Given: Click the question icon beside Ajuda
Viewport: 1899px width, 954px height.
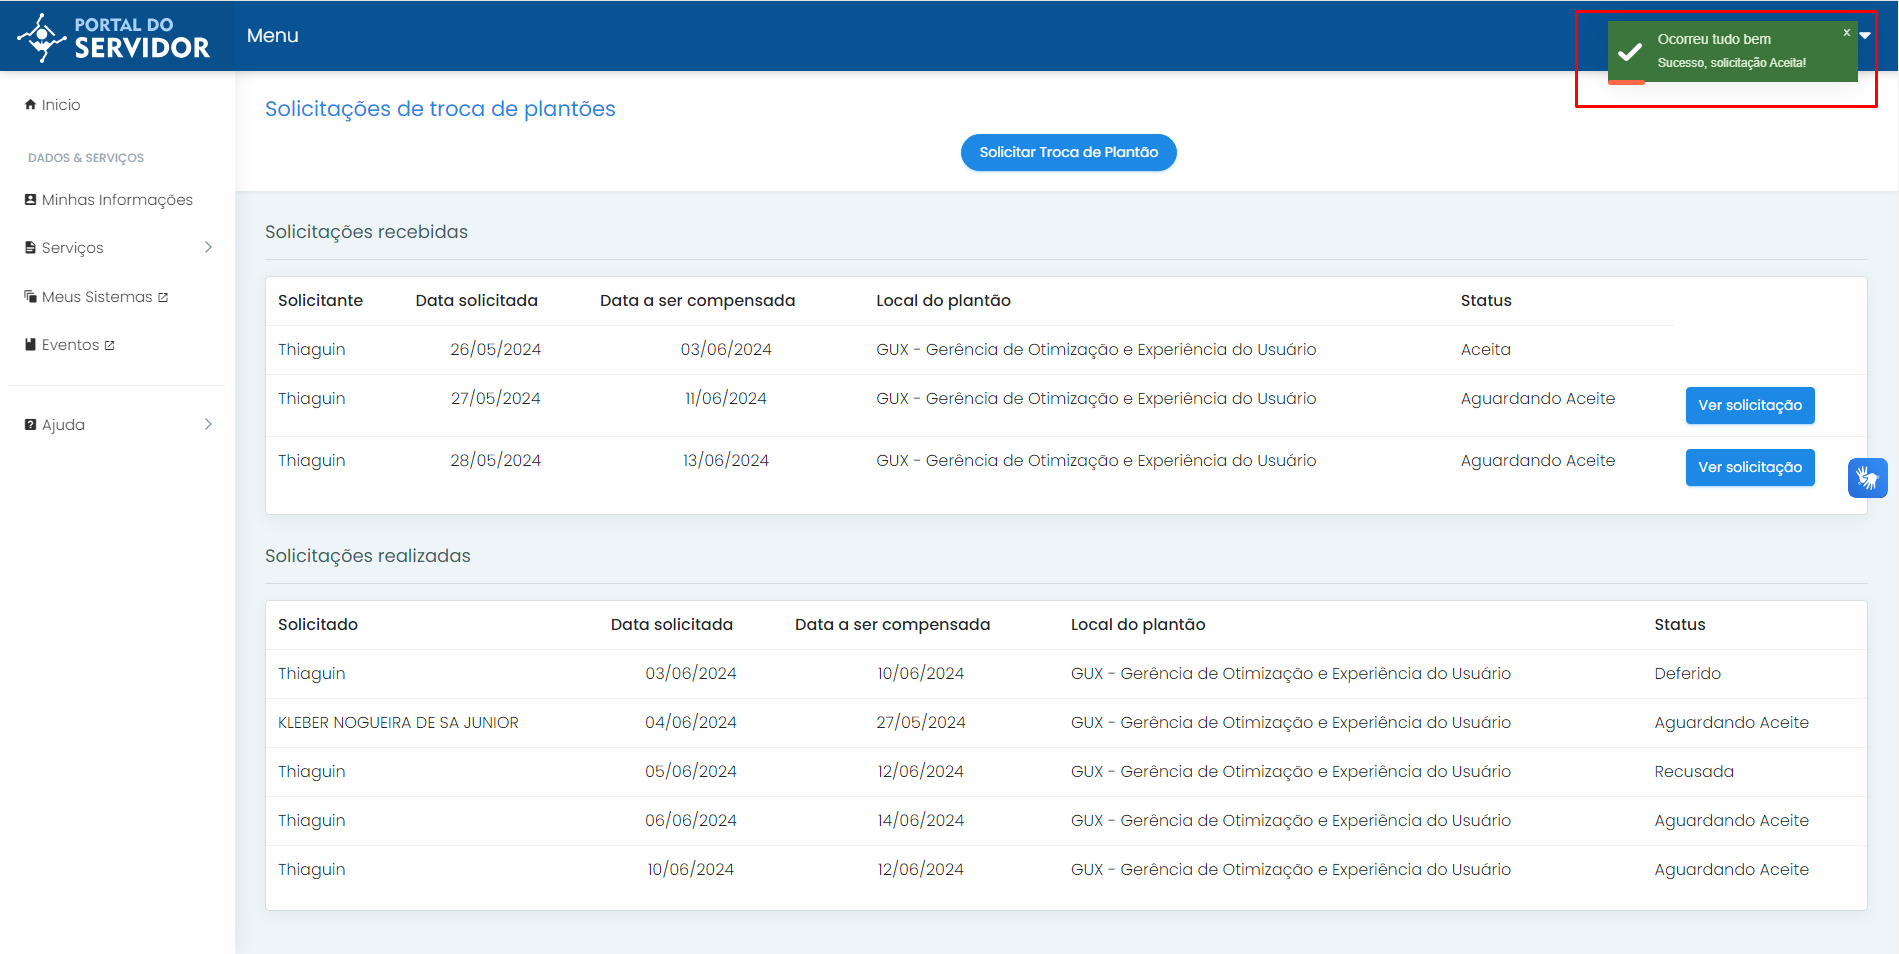Looking at the screenshot, I should pos(30,425).
